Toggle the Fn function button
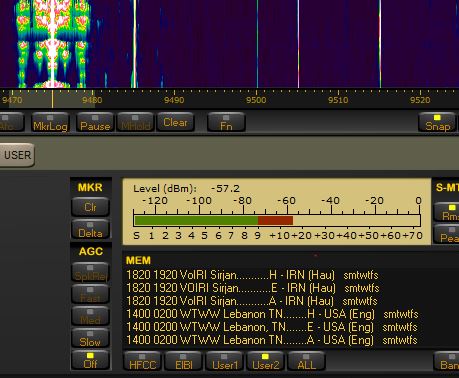Screen dimensions: 459x378 226,122
